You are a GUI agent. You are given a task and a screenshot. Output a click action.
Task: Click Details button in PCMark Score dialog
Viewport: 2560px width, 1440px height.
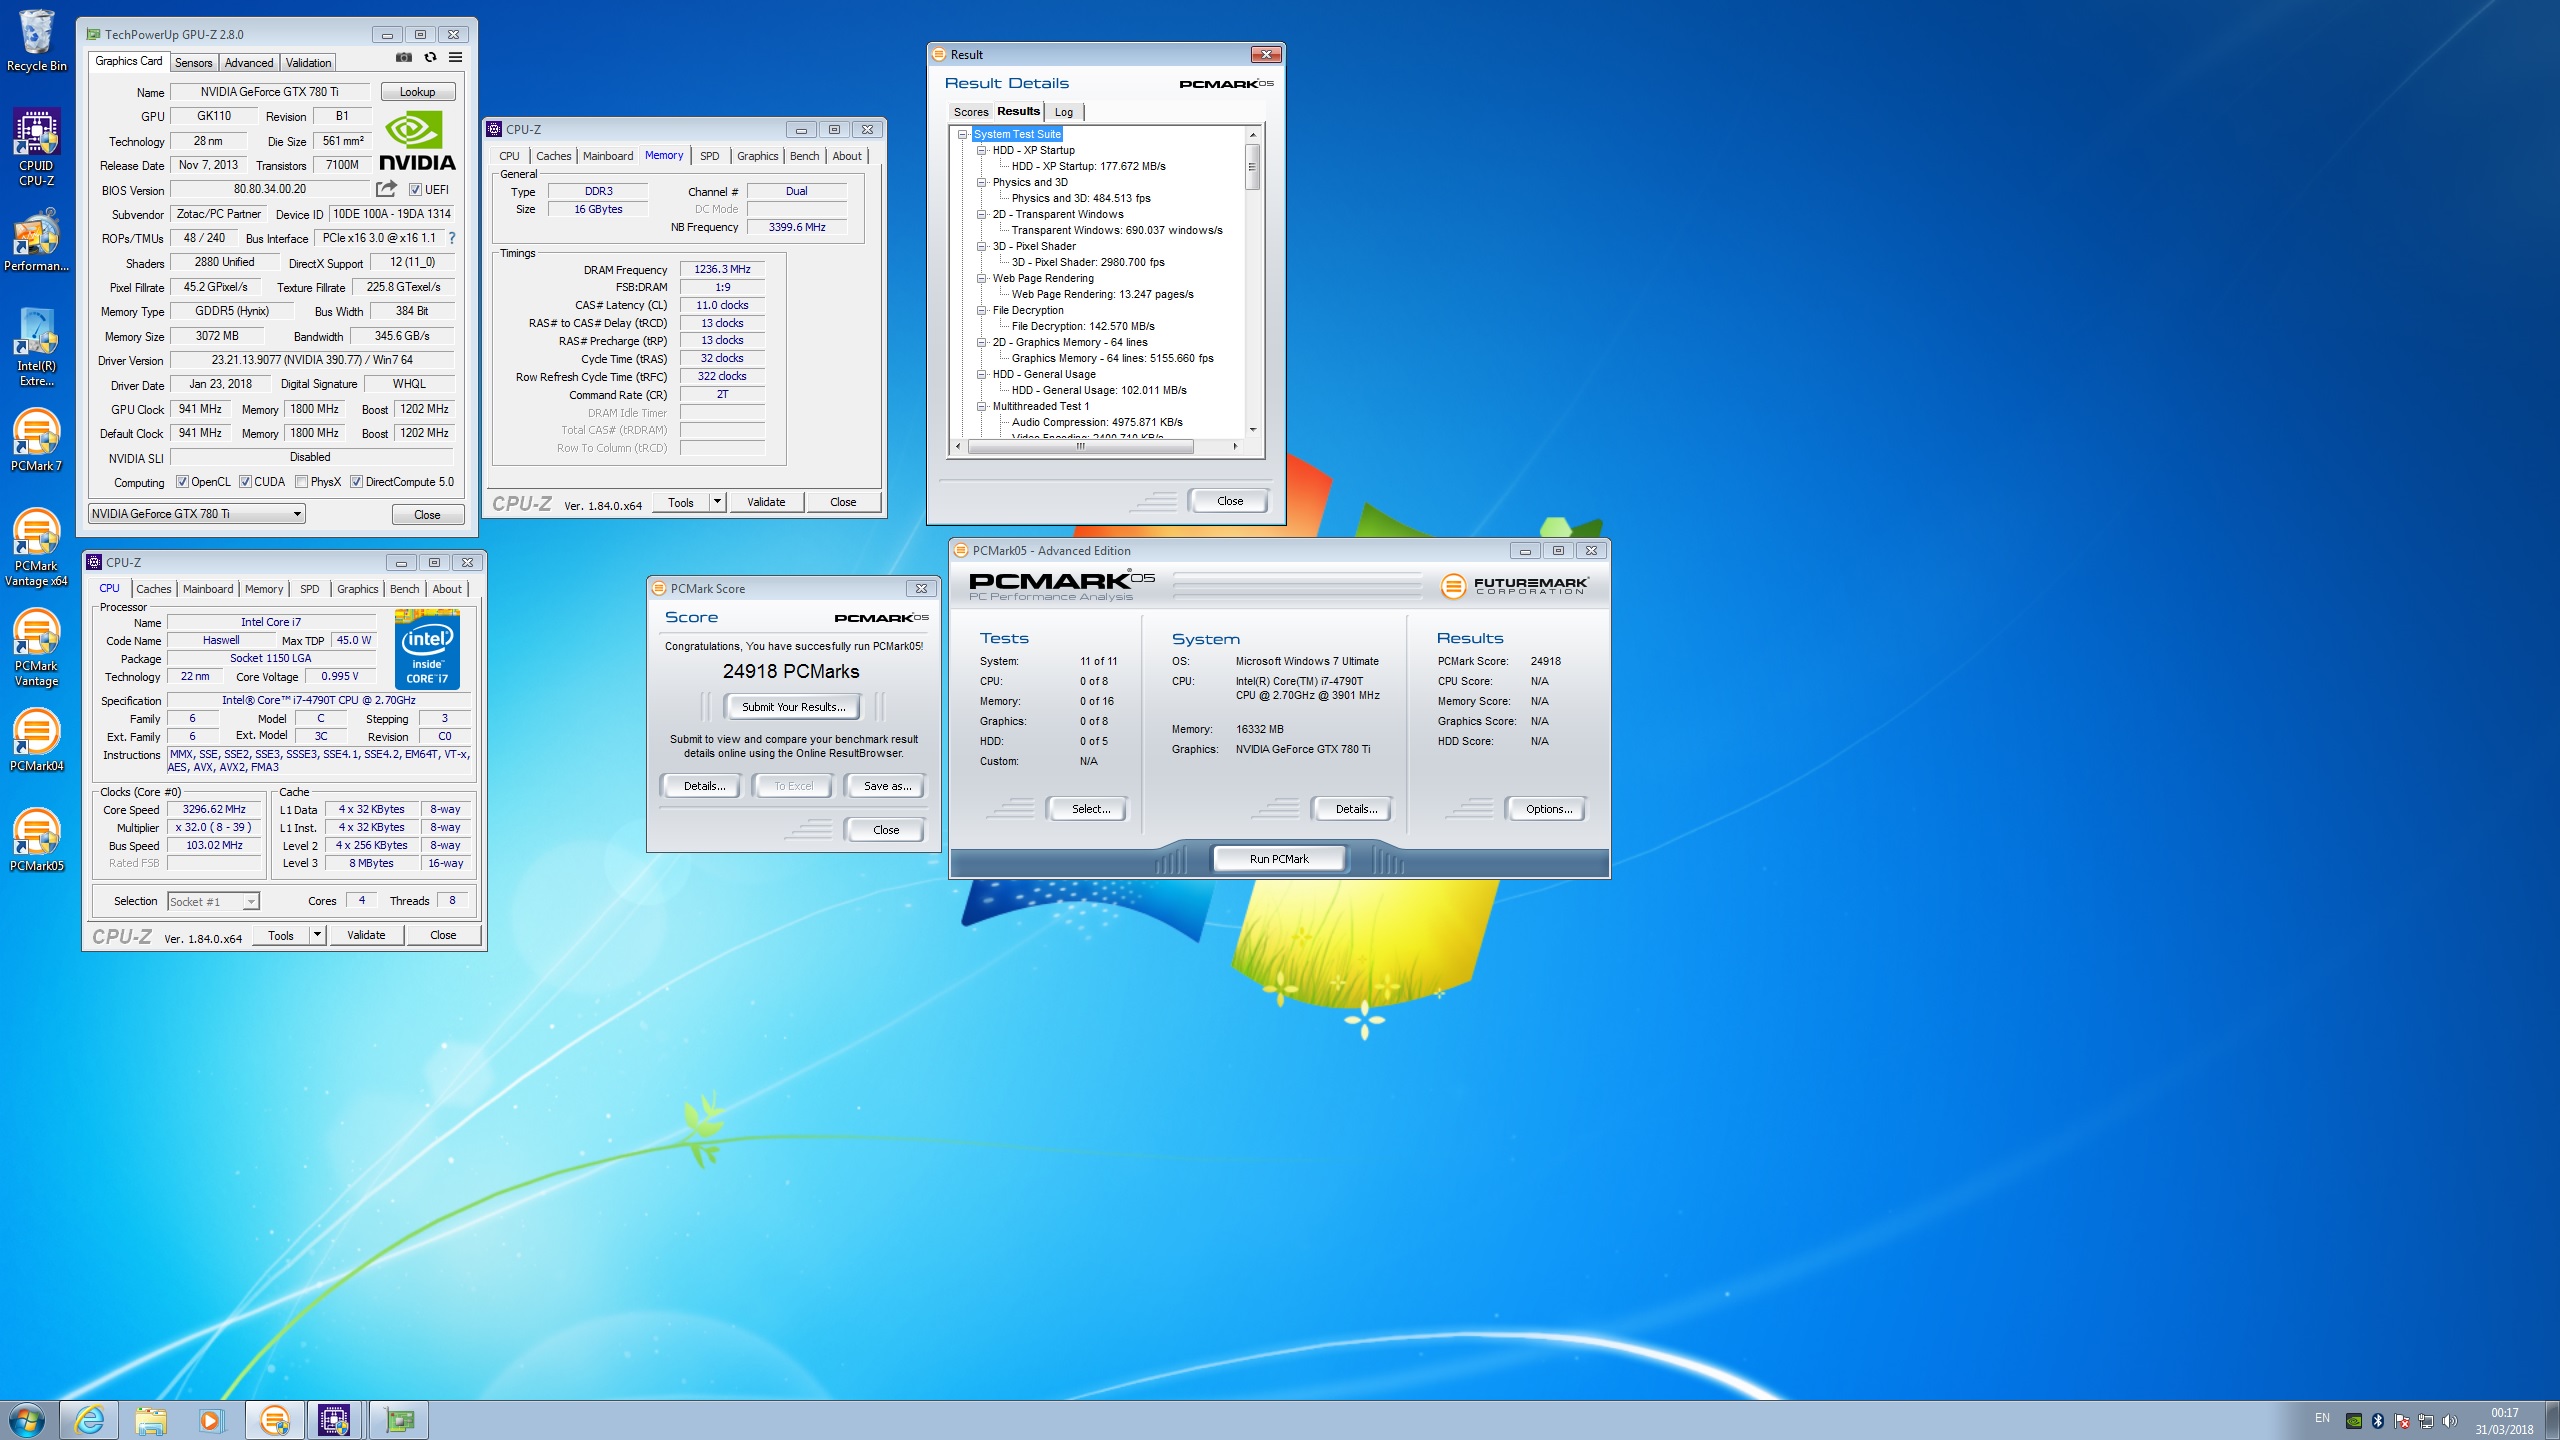pos(704,786)
